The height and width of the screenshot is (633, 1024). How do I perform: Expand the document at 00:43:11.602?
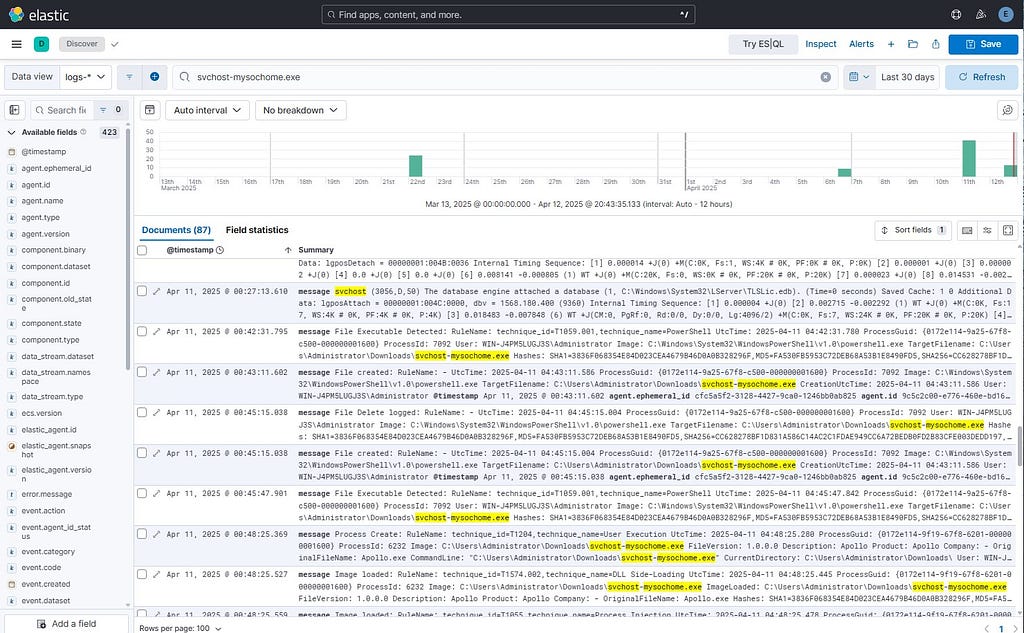pos(156,372)
